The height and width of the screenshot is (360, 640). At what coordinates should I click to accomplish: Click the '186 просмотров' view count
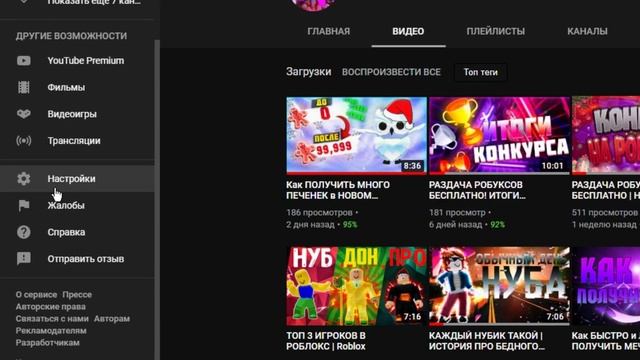[x=319, y=213]
